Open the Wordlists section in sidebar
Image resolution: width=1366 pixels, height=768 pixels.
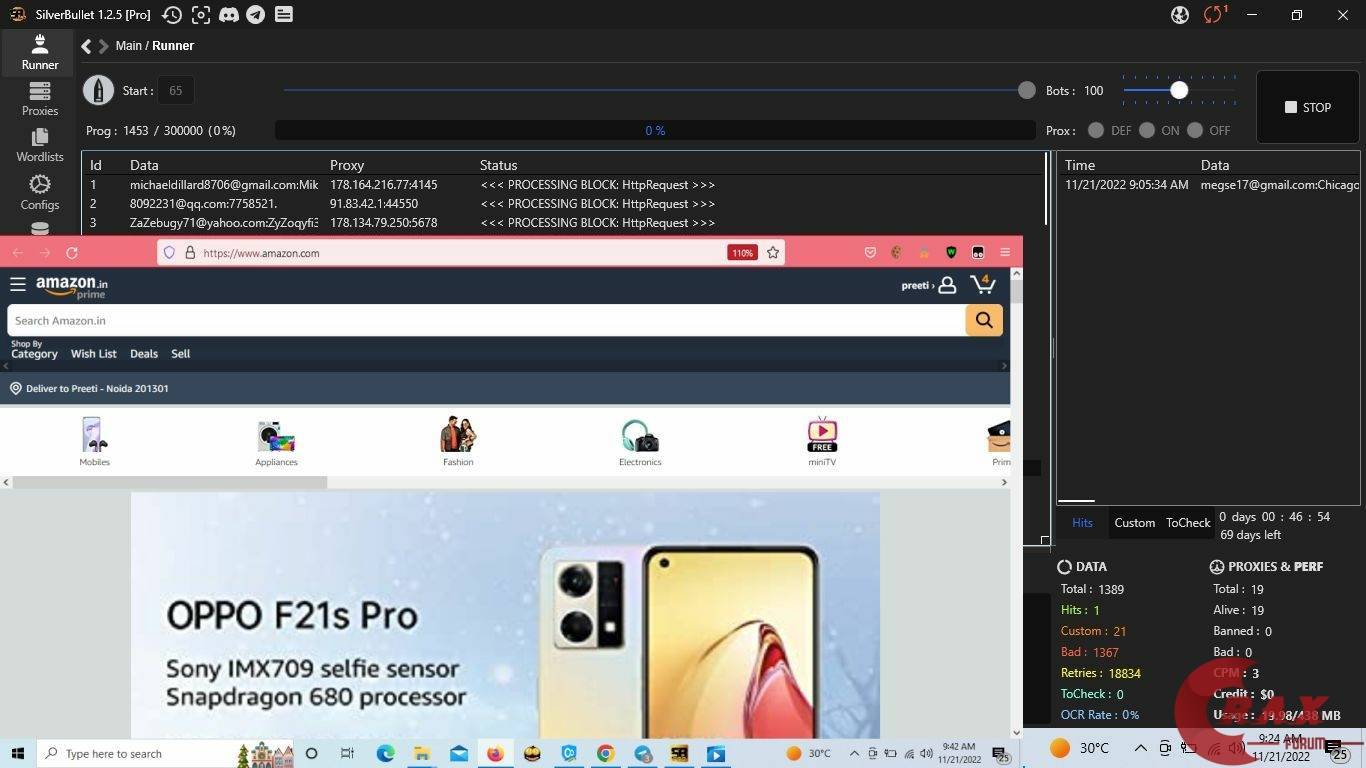tap(40, 145)
